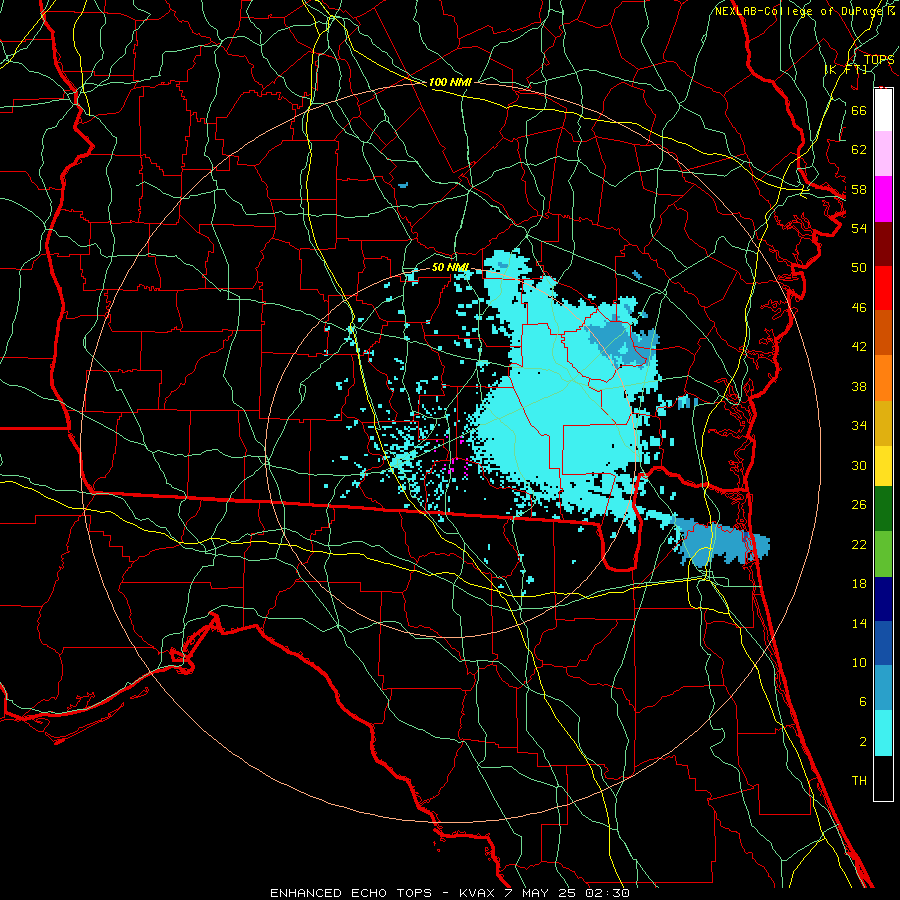This screenshot has height=900, width=900.
Task: Click the legend value '46'
Action: click(859, 308)
